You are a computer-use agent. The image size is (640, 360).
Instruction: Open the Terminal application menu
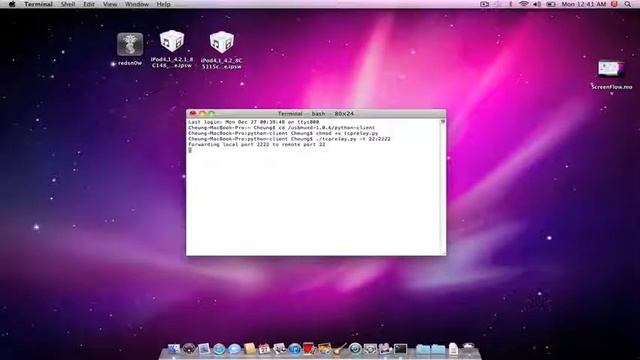38,4
